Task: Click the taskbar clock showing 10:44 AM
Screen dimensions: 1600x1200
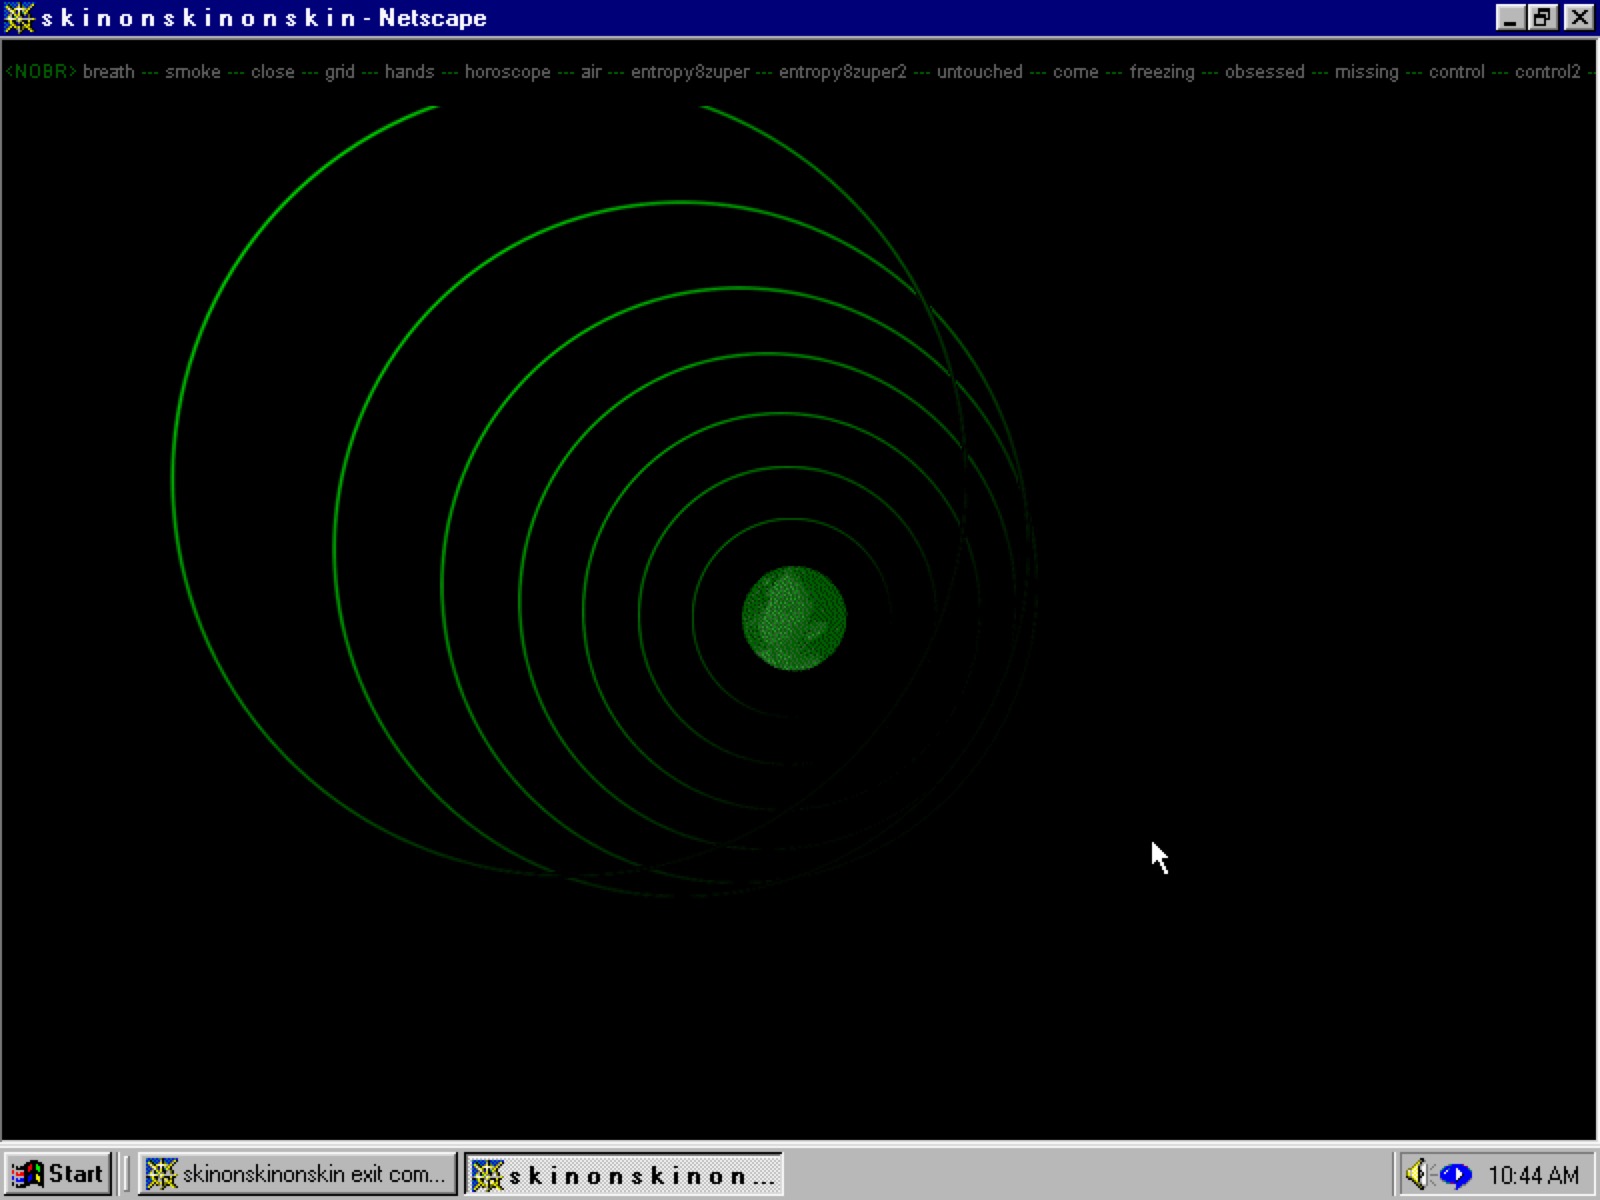Action: (x=1533, y=1174)
